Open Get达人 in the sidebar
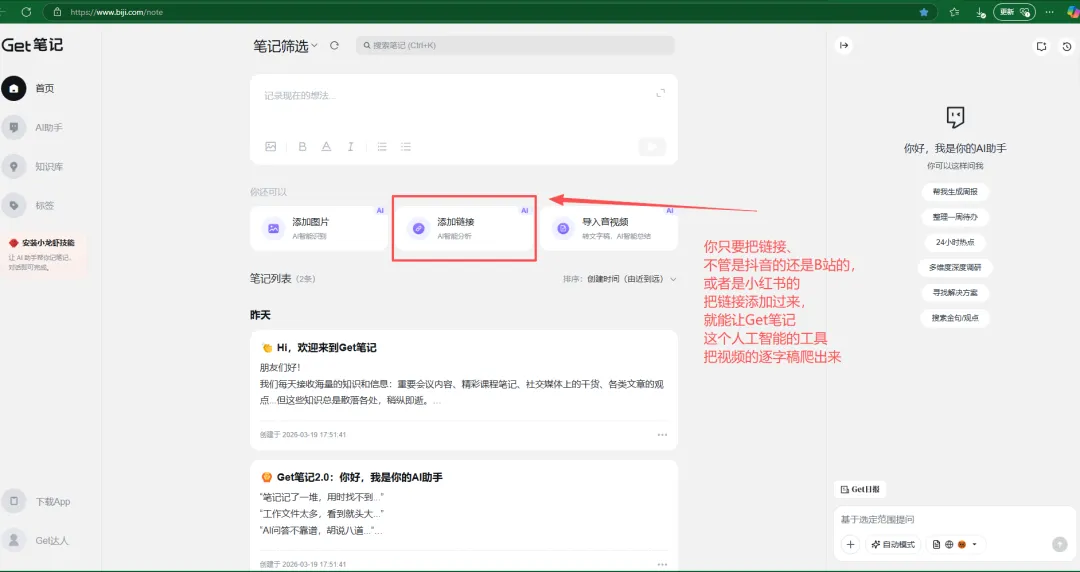 click(36, 540)
